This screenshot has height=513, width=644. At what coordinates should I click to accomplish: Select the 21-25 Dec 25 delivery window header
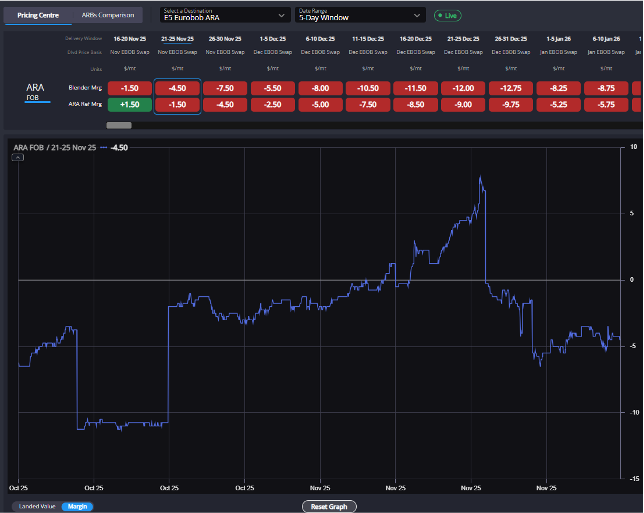(x=463, y=39)
